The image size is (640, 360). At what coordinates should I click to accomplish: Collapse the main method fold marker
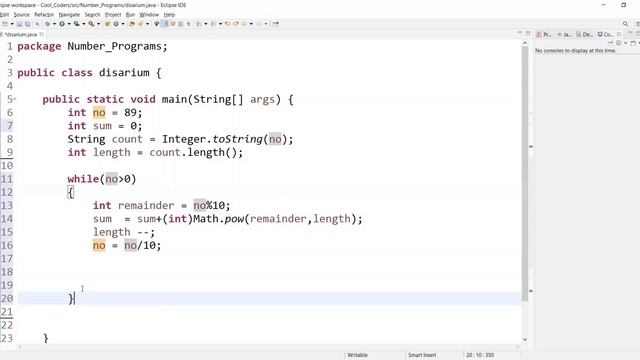pos(15,99)
